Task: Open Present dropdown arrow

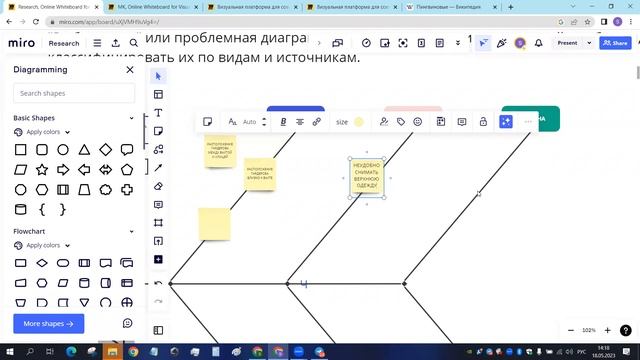Action: 589,43
